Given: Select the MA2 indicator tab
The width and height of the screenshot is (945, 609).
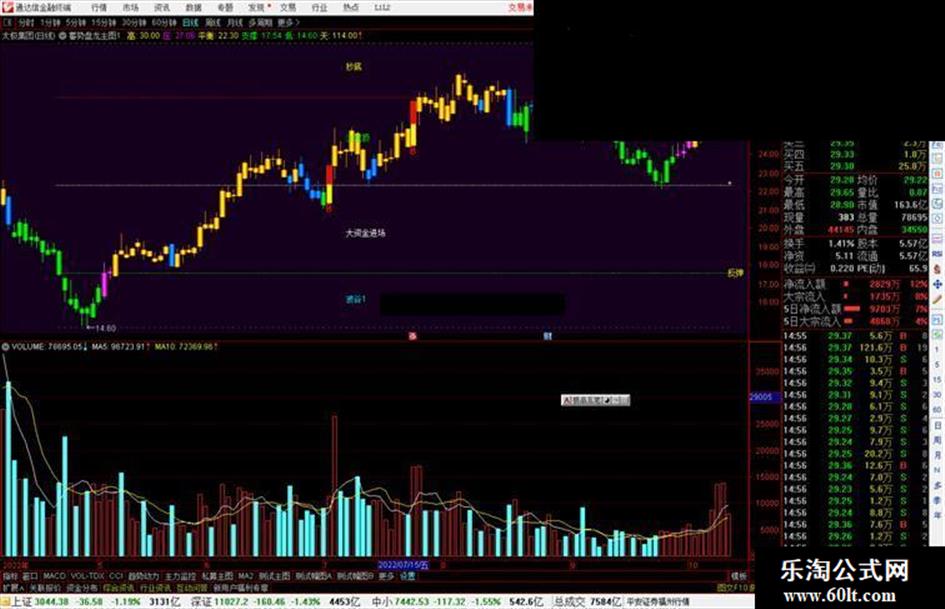Looking at the screenshot, I should [x=246, y=576].
